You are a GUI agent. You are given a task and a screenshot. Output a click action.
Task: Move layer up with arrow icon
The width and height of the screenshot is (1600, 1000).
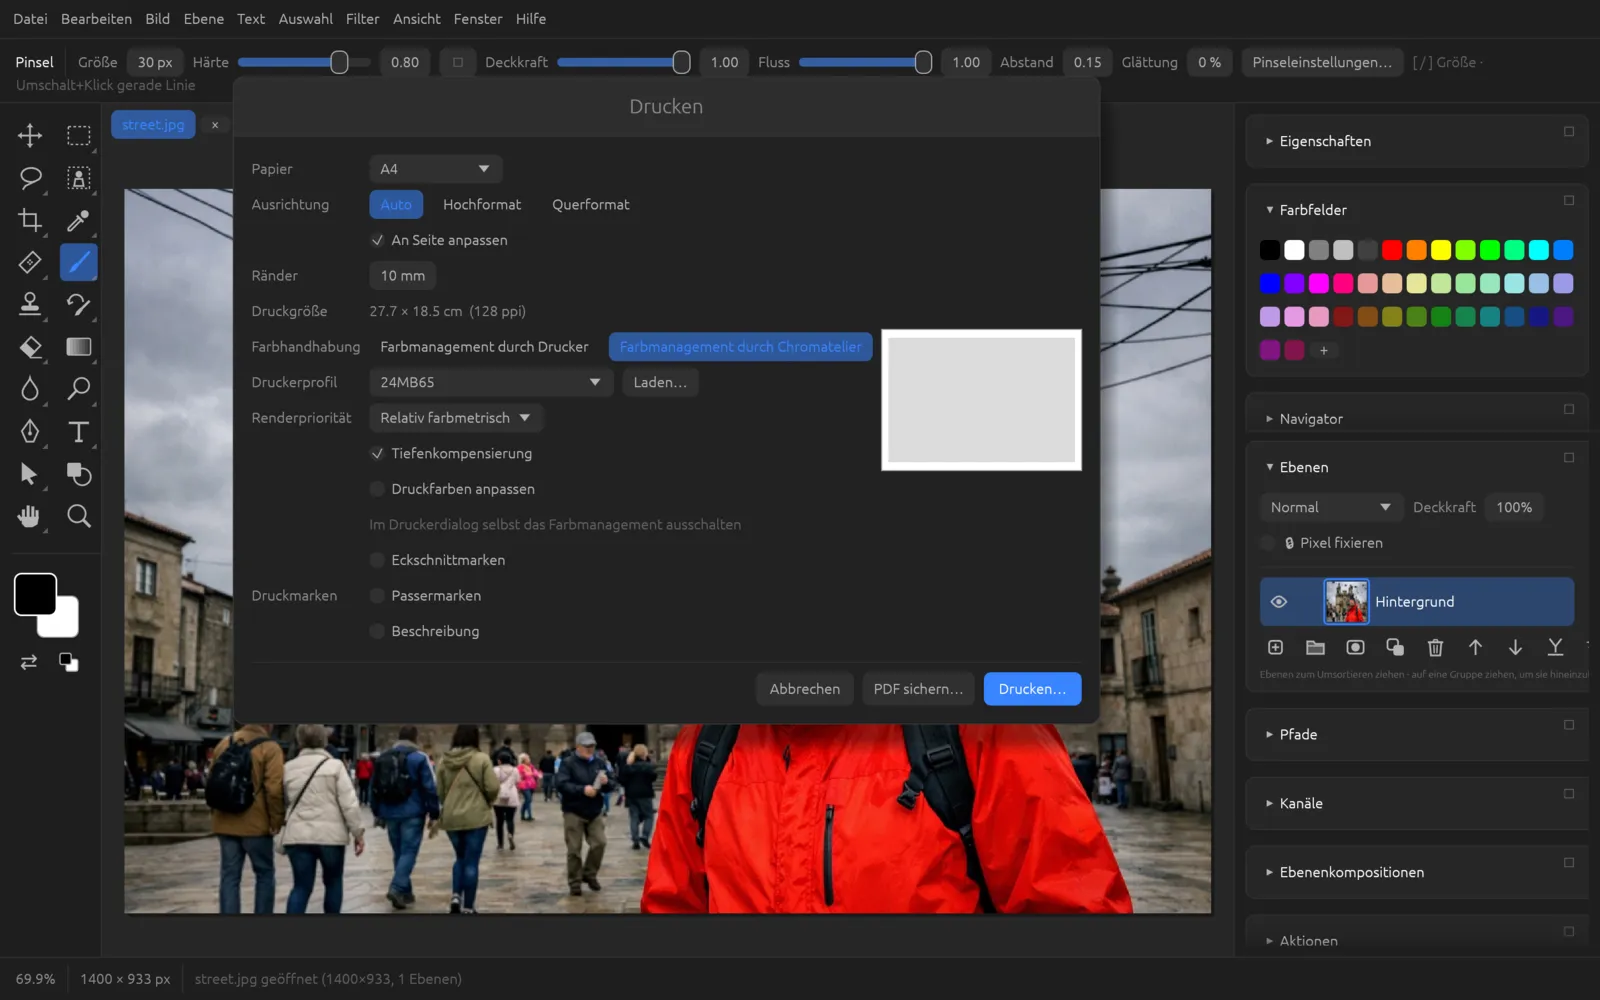pos(1475,648)
